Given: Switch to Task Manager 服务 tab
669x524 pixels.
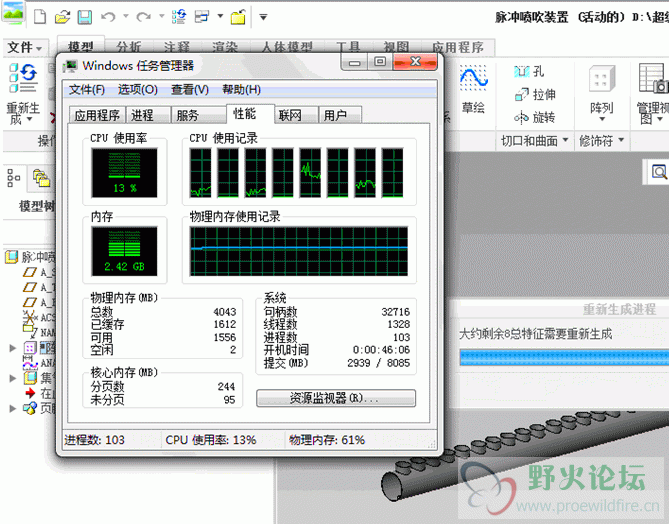Looking at the screenshot, I should (198, 115).
